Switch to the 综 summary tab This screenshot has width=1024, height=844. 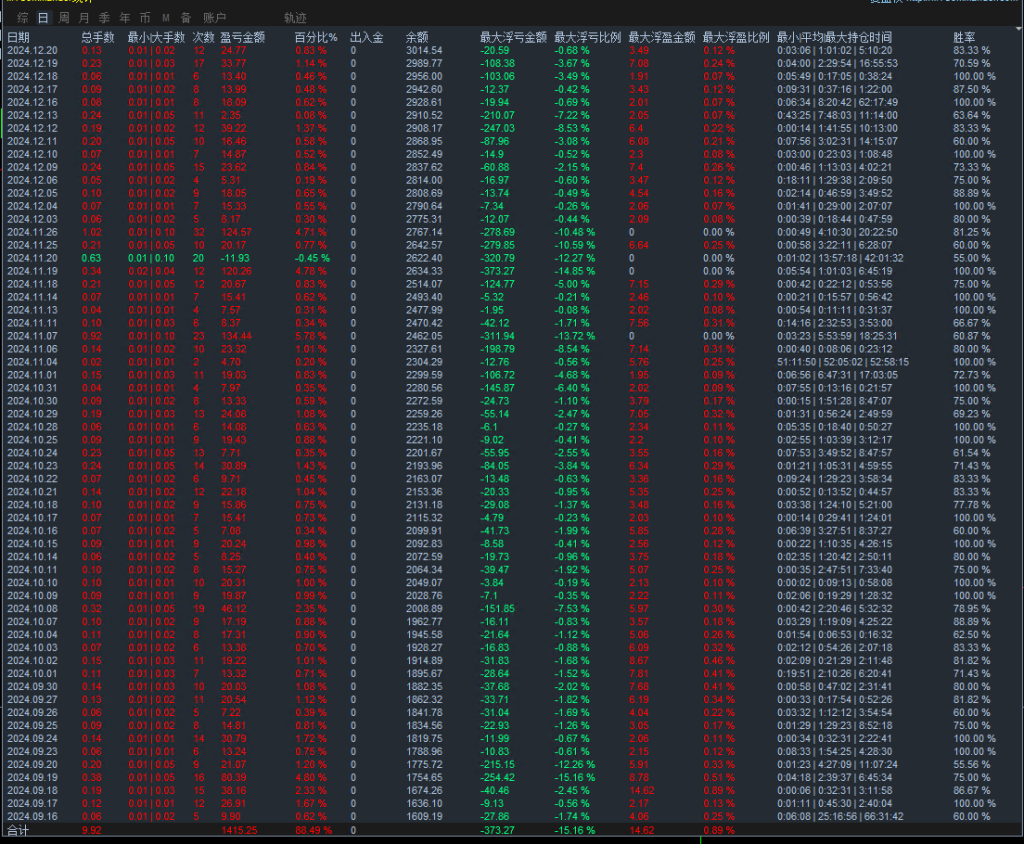[x=23, y=18]
